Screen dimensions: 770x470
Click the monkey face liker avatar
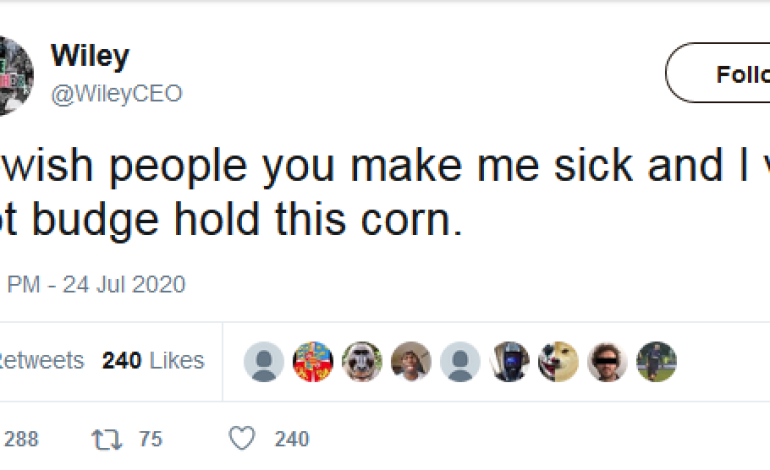[362, 361]
